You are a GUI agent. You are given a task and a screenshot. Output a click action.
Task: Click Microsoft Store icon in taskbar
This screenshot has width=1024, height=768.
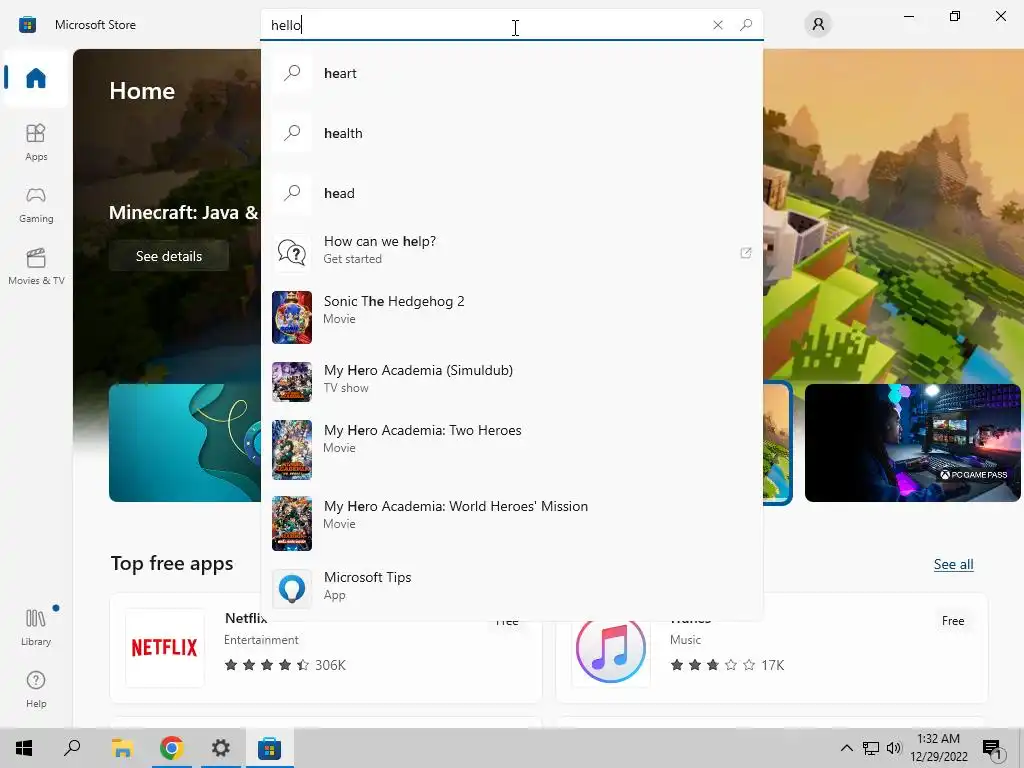pyautogui.click(x=269, y=748)
